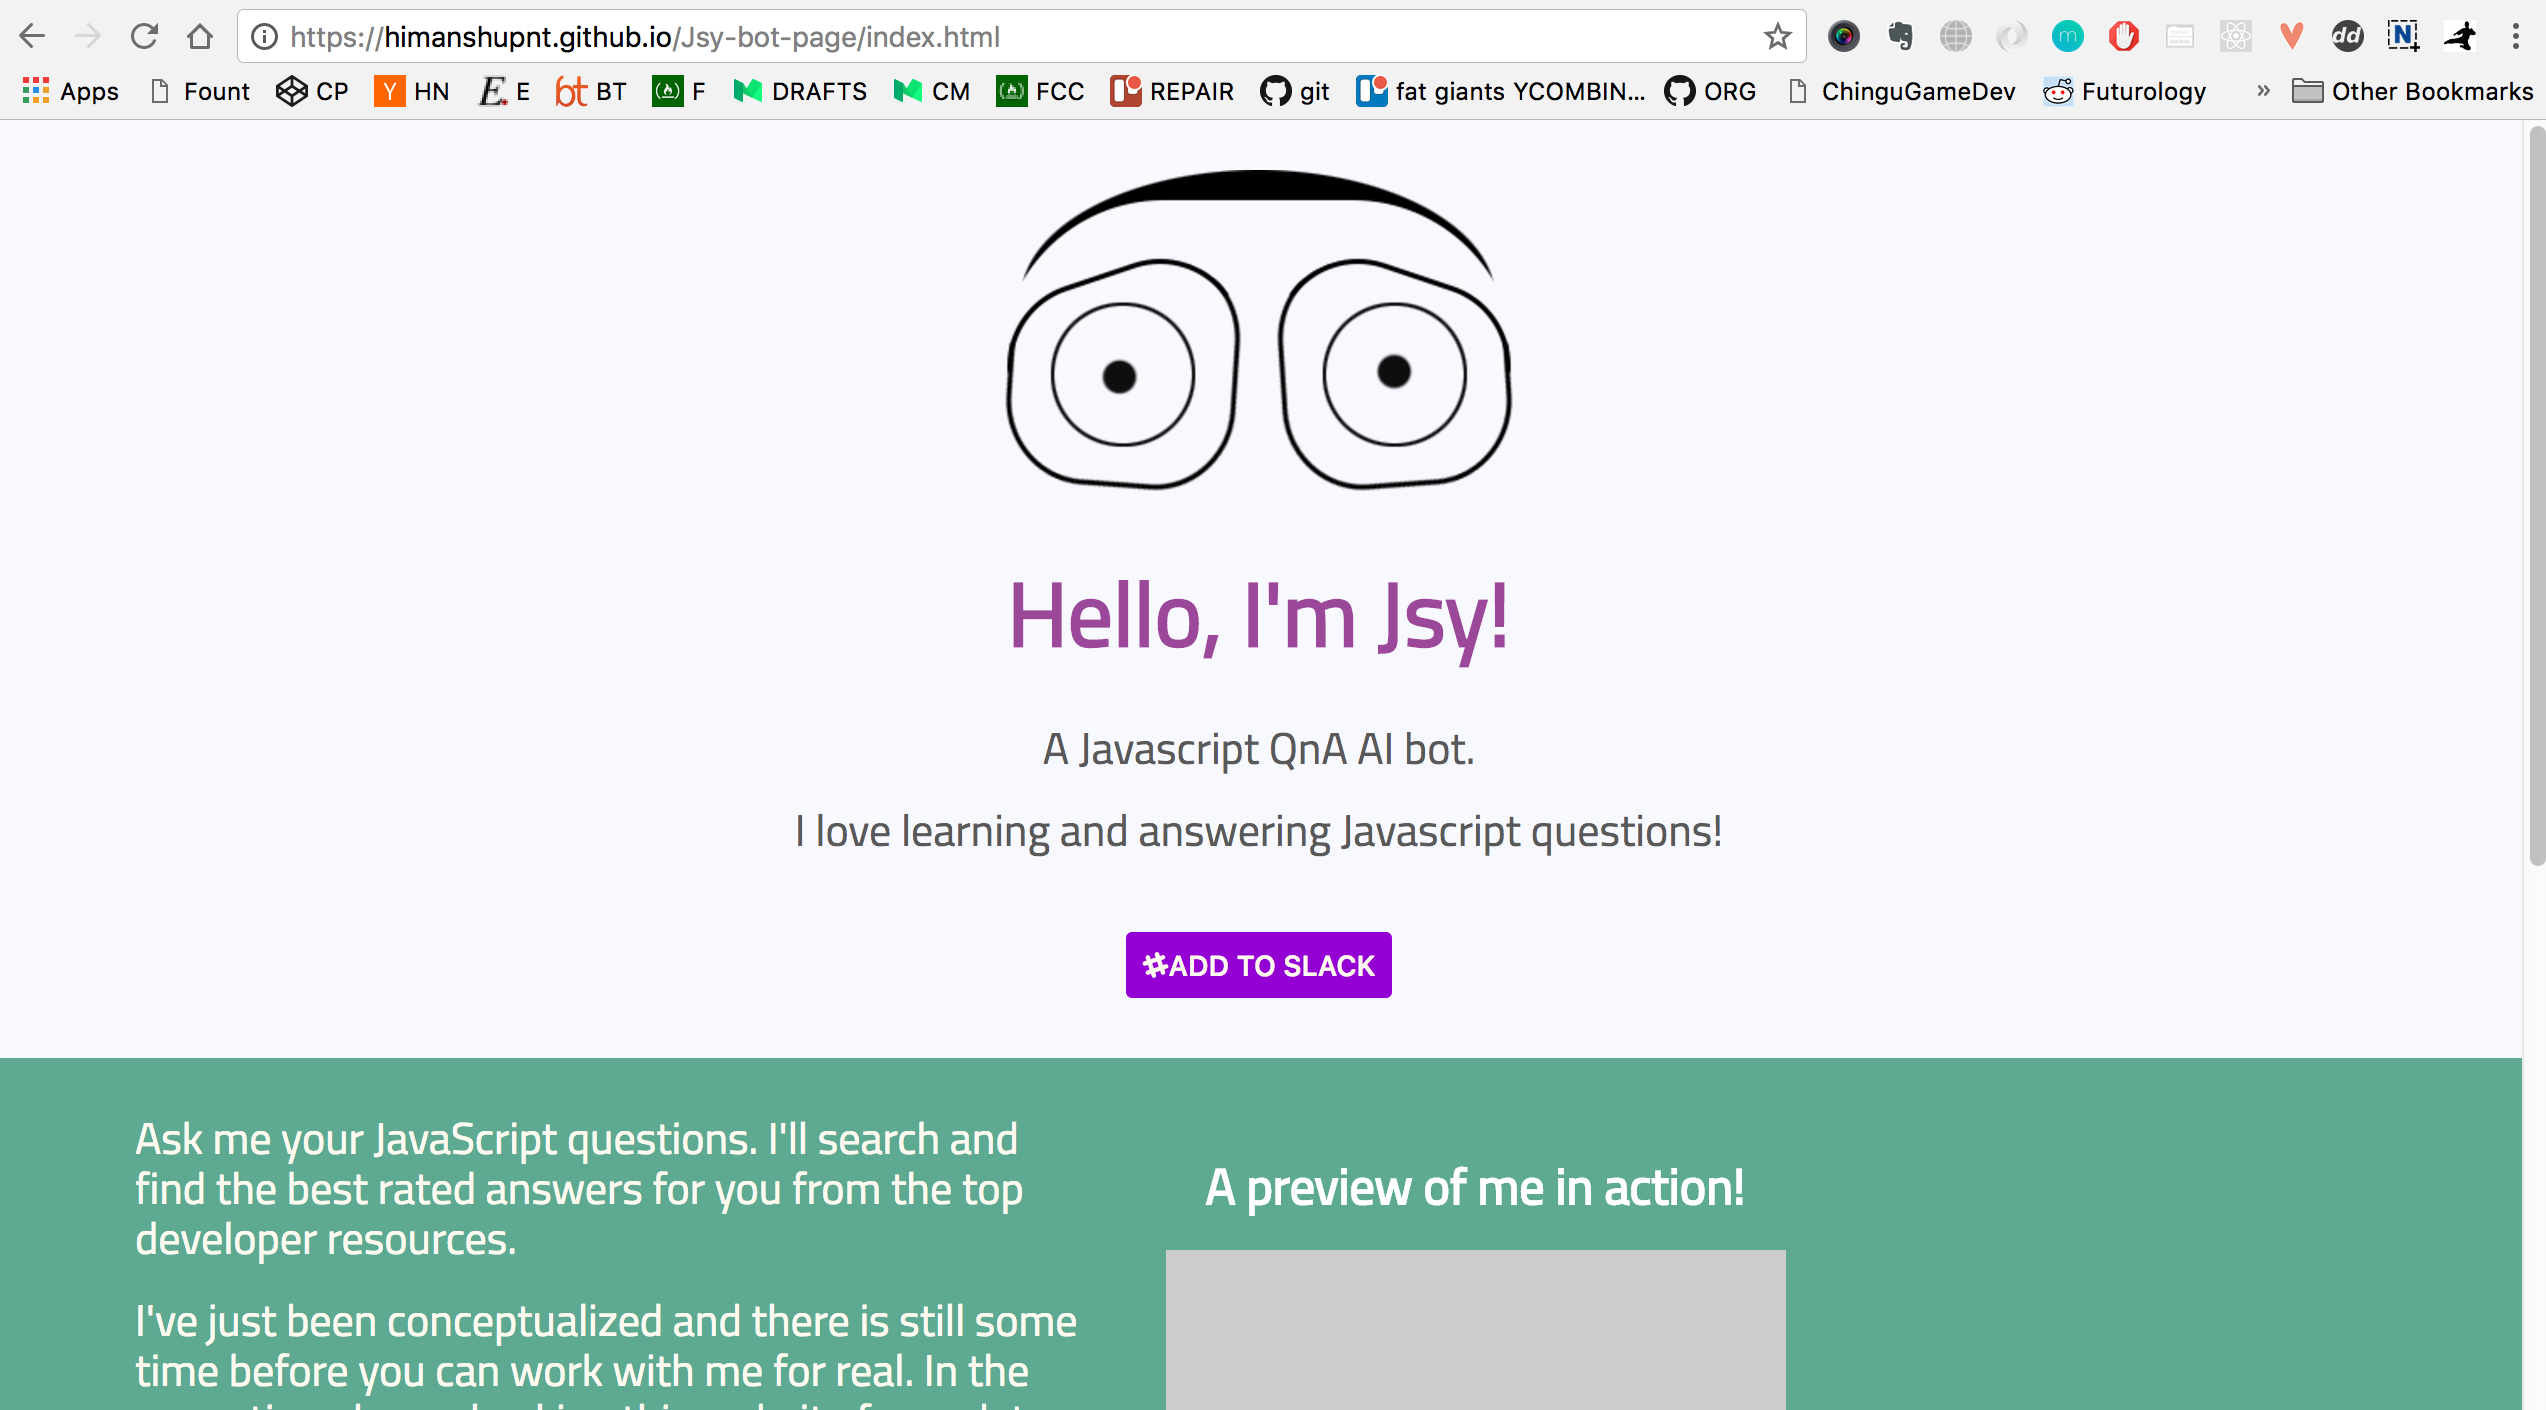Screen dimensions: 2546x1410
Task: Open the git GitHub bookmark
Action: coord(1295,91)
